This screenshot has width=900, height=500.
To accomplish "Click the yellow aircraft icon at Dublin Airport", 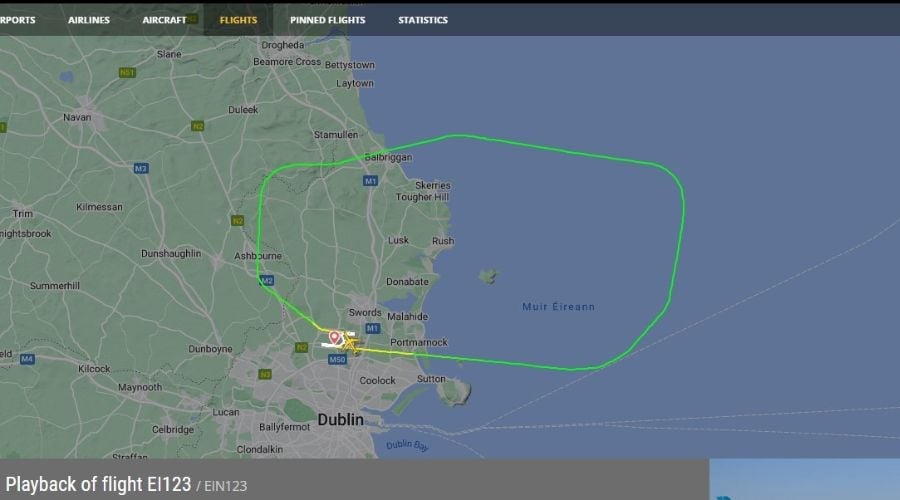I will pos(350,344).
